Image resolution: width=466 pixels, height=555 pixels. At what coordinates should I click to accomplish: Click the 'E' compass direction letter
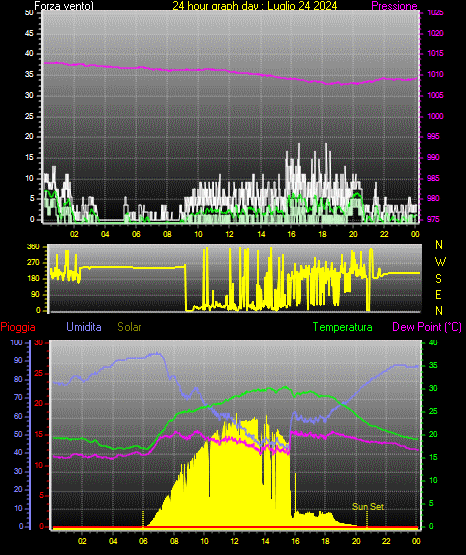click(x=438, y=294)
